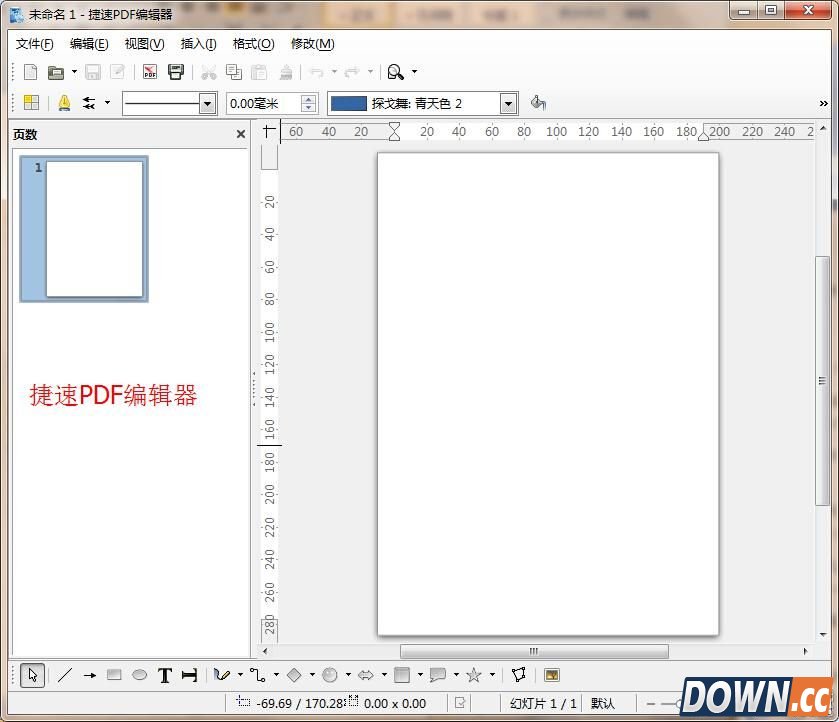Open the file with the Open icon
Image resolution: width=839 pixels, height=722 pixels.
58,71
